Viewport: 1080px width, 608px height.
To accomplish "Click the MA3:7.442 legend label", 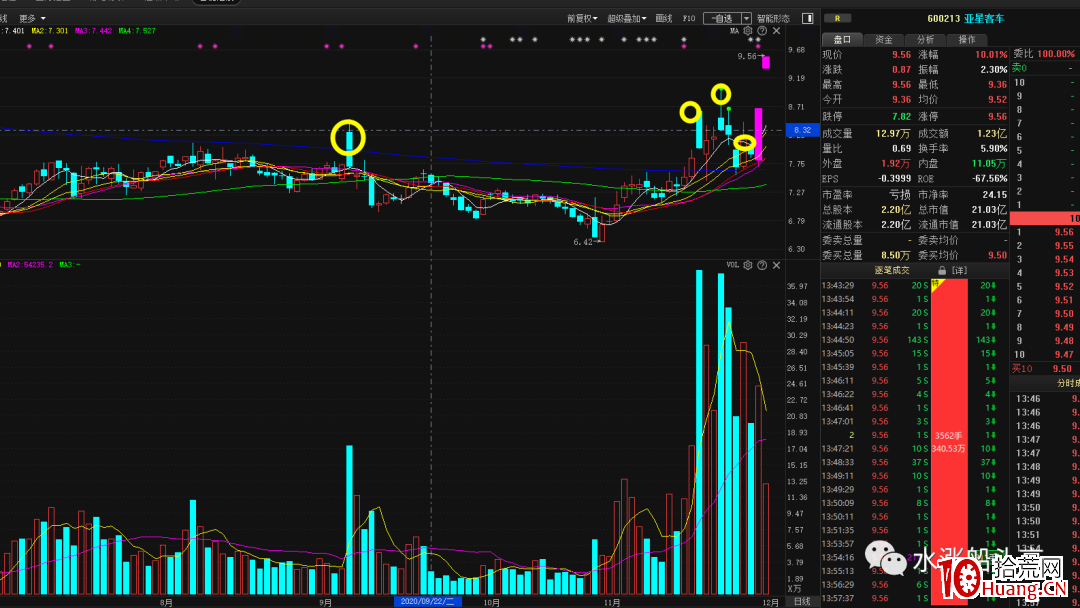I will (93, 31).
